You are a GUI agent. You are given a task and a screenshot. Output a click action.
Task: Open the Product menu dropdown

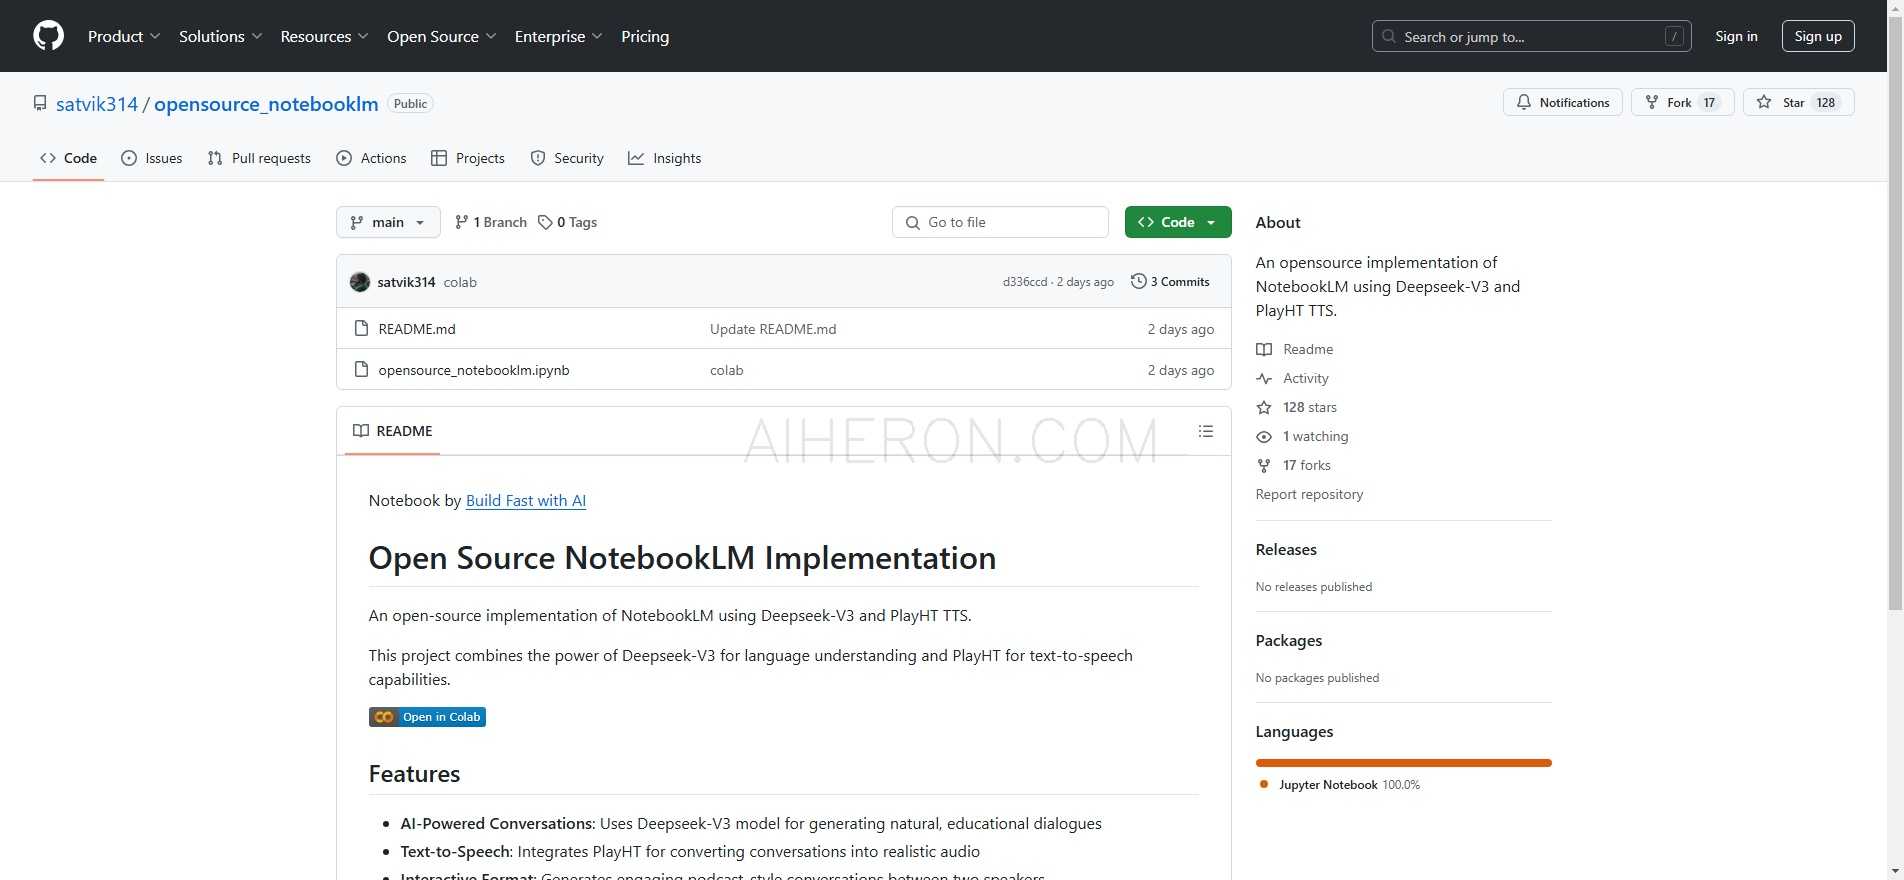(123, 36)
